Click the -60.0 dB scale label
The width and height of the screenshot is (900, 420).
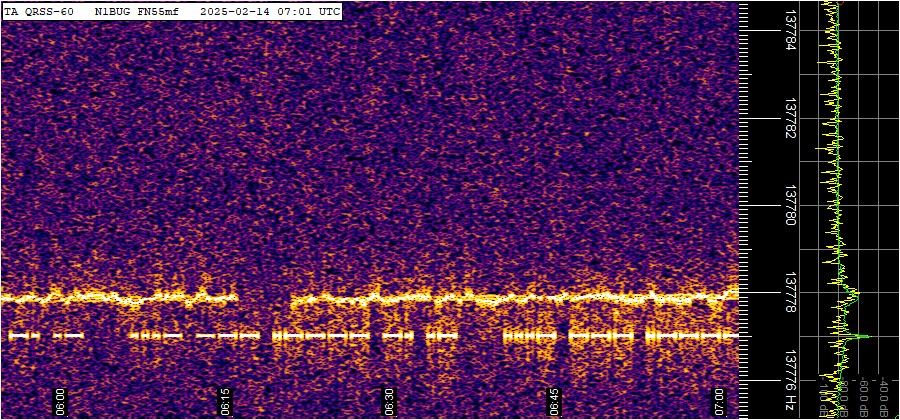[x=862, y=396]
